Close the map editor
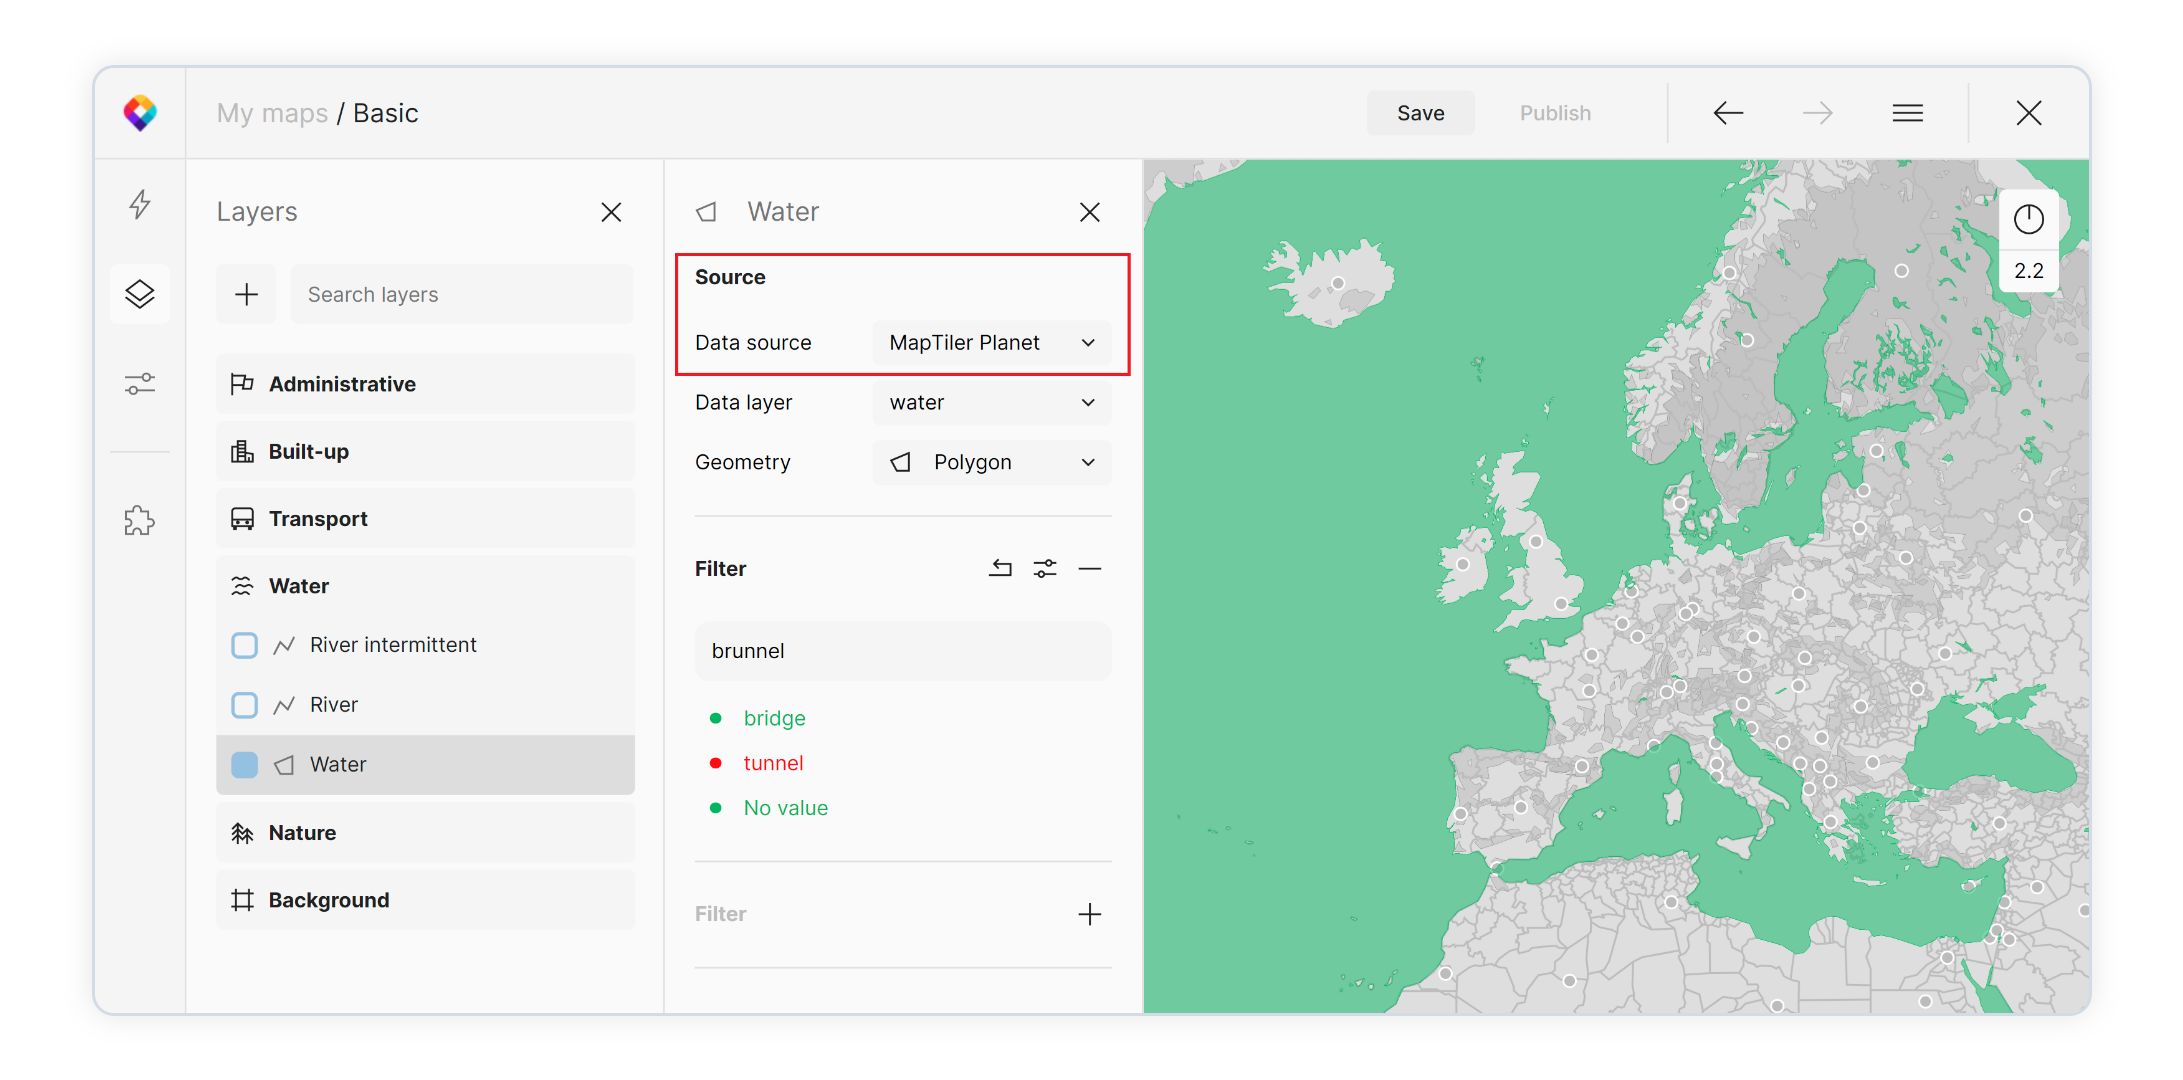 click(2029, 113)
